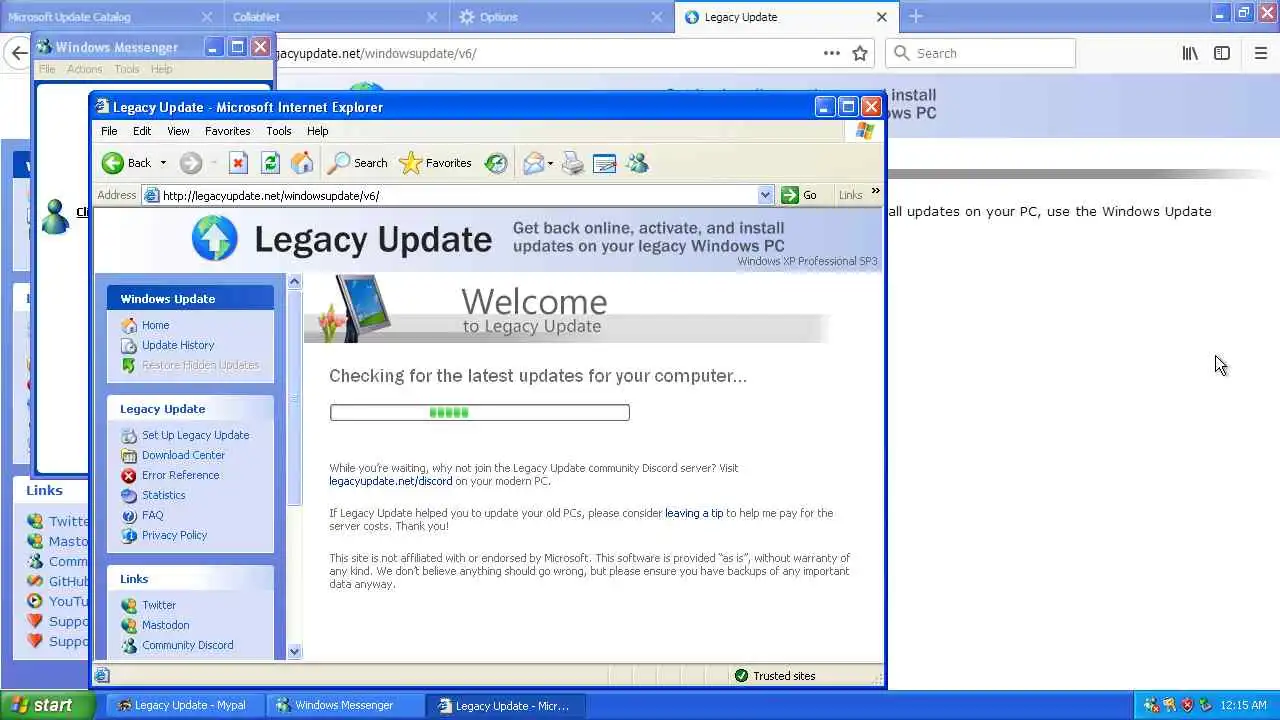The width and height of the screenshot is (1280, 720).
Task: Open the FAQ sidebar link
Action: (152, 515)
